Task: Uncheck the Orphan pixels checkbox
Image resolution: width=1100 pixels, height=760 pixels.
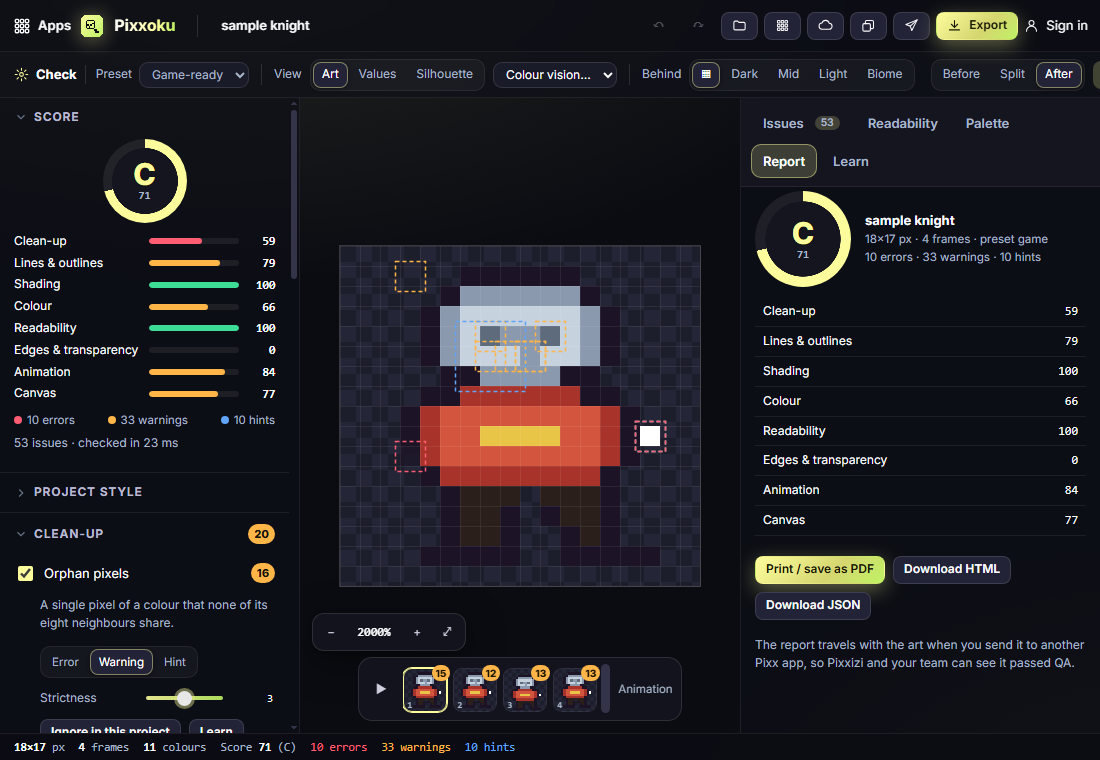Action: click(x=25, y=573)
